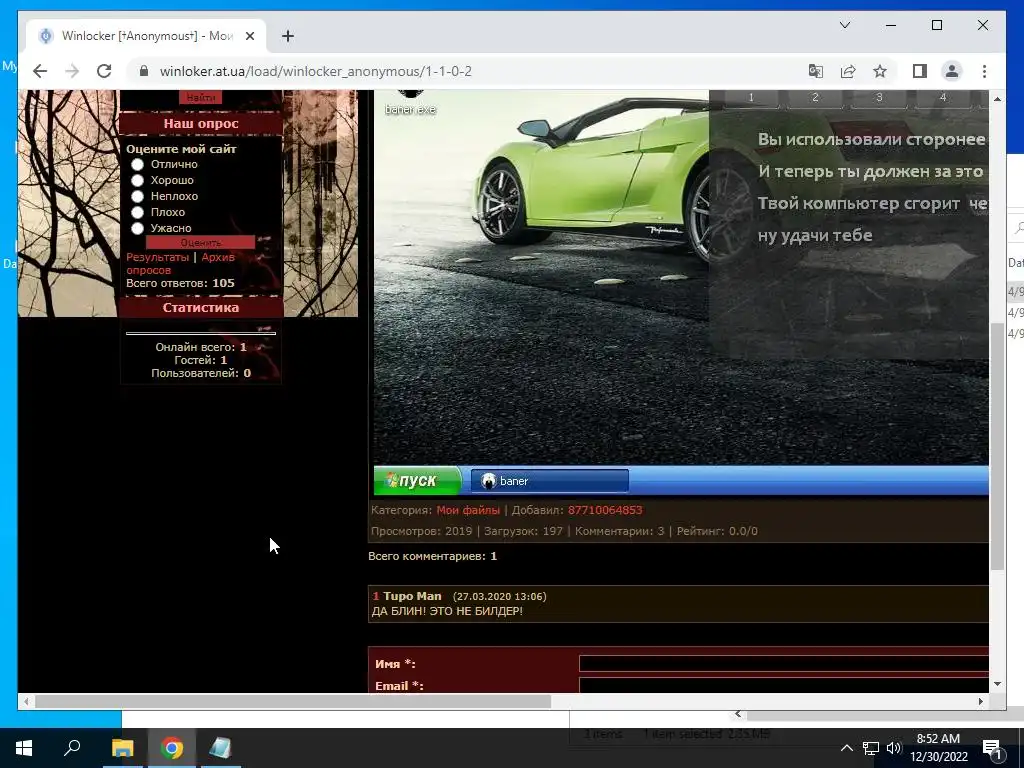Share this page icon
The image size is (1024, 768).
tap(848, 71)
